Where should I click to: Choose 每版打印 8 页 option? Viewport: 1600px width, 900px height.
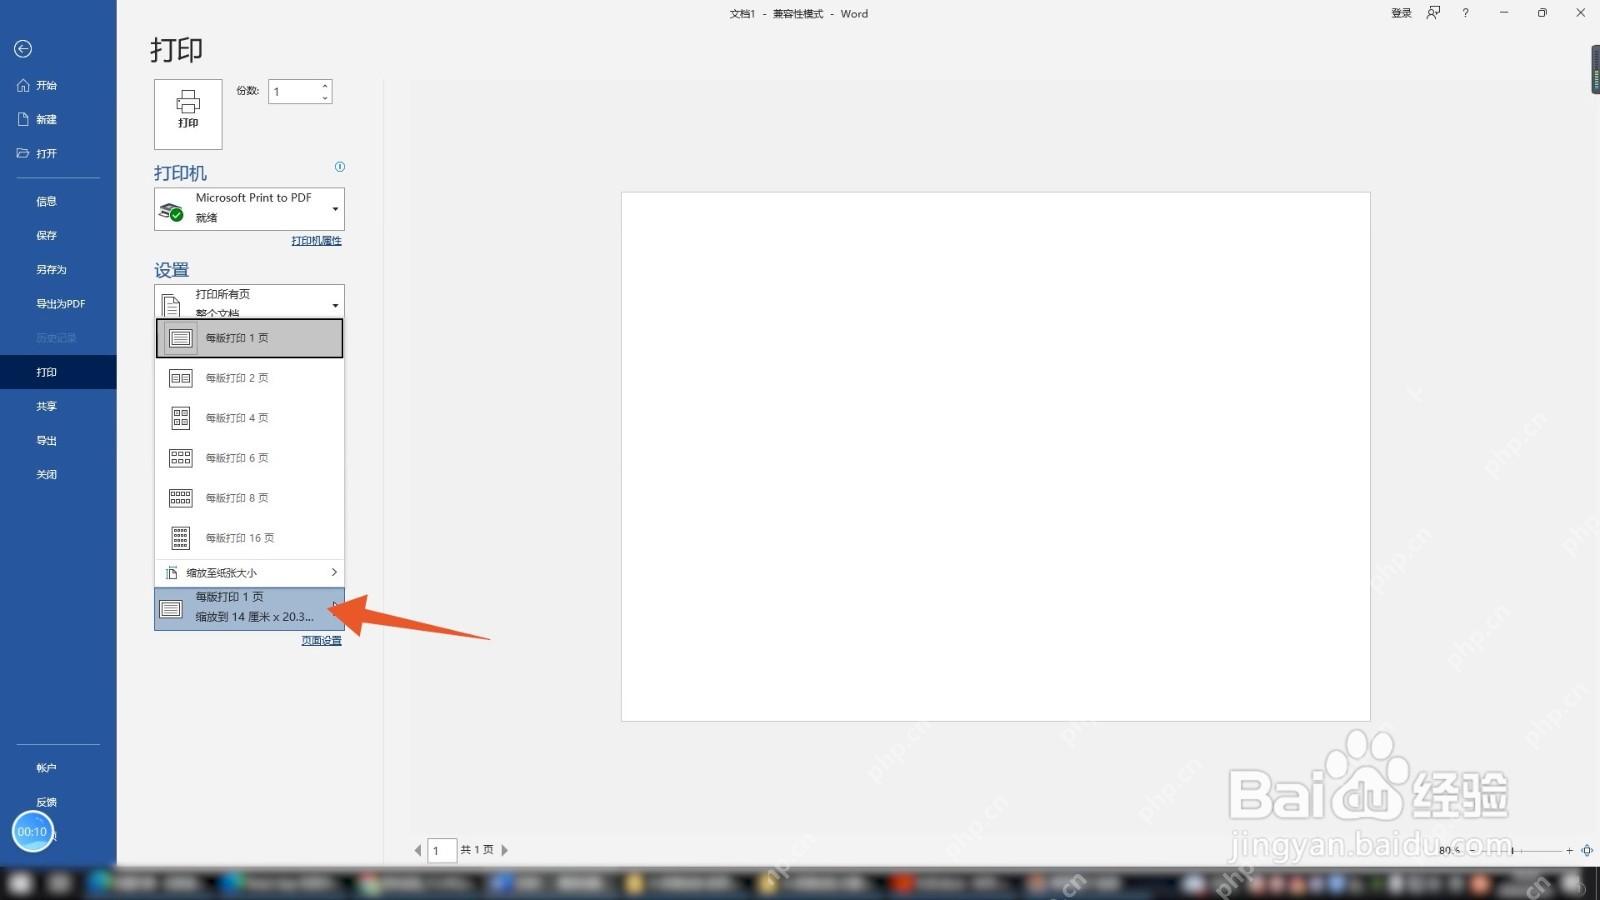(x=249, y=498)
